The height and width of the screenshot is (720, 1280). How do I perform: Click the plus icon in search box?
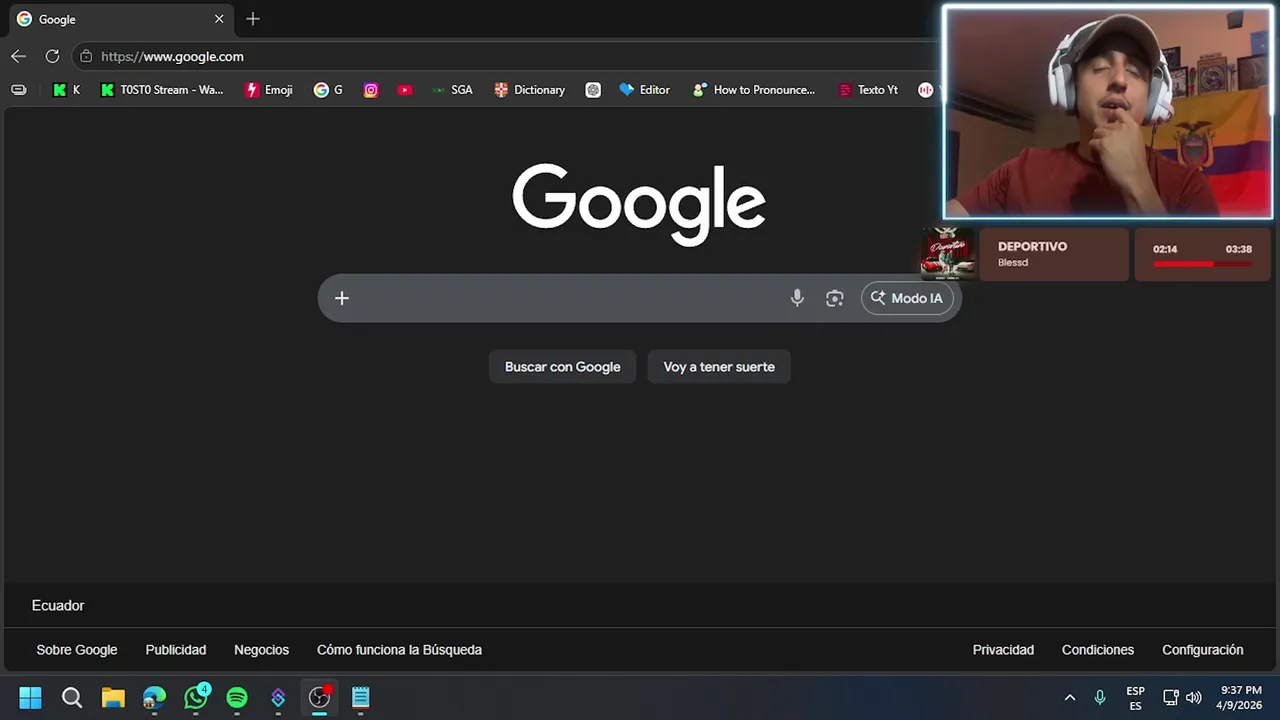342,298
